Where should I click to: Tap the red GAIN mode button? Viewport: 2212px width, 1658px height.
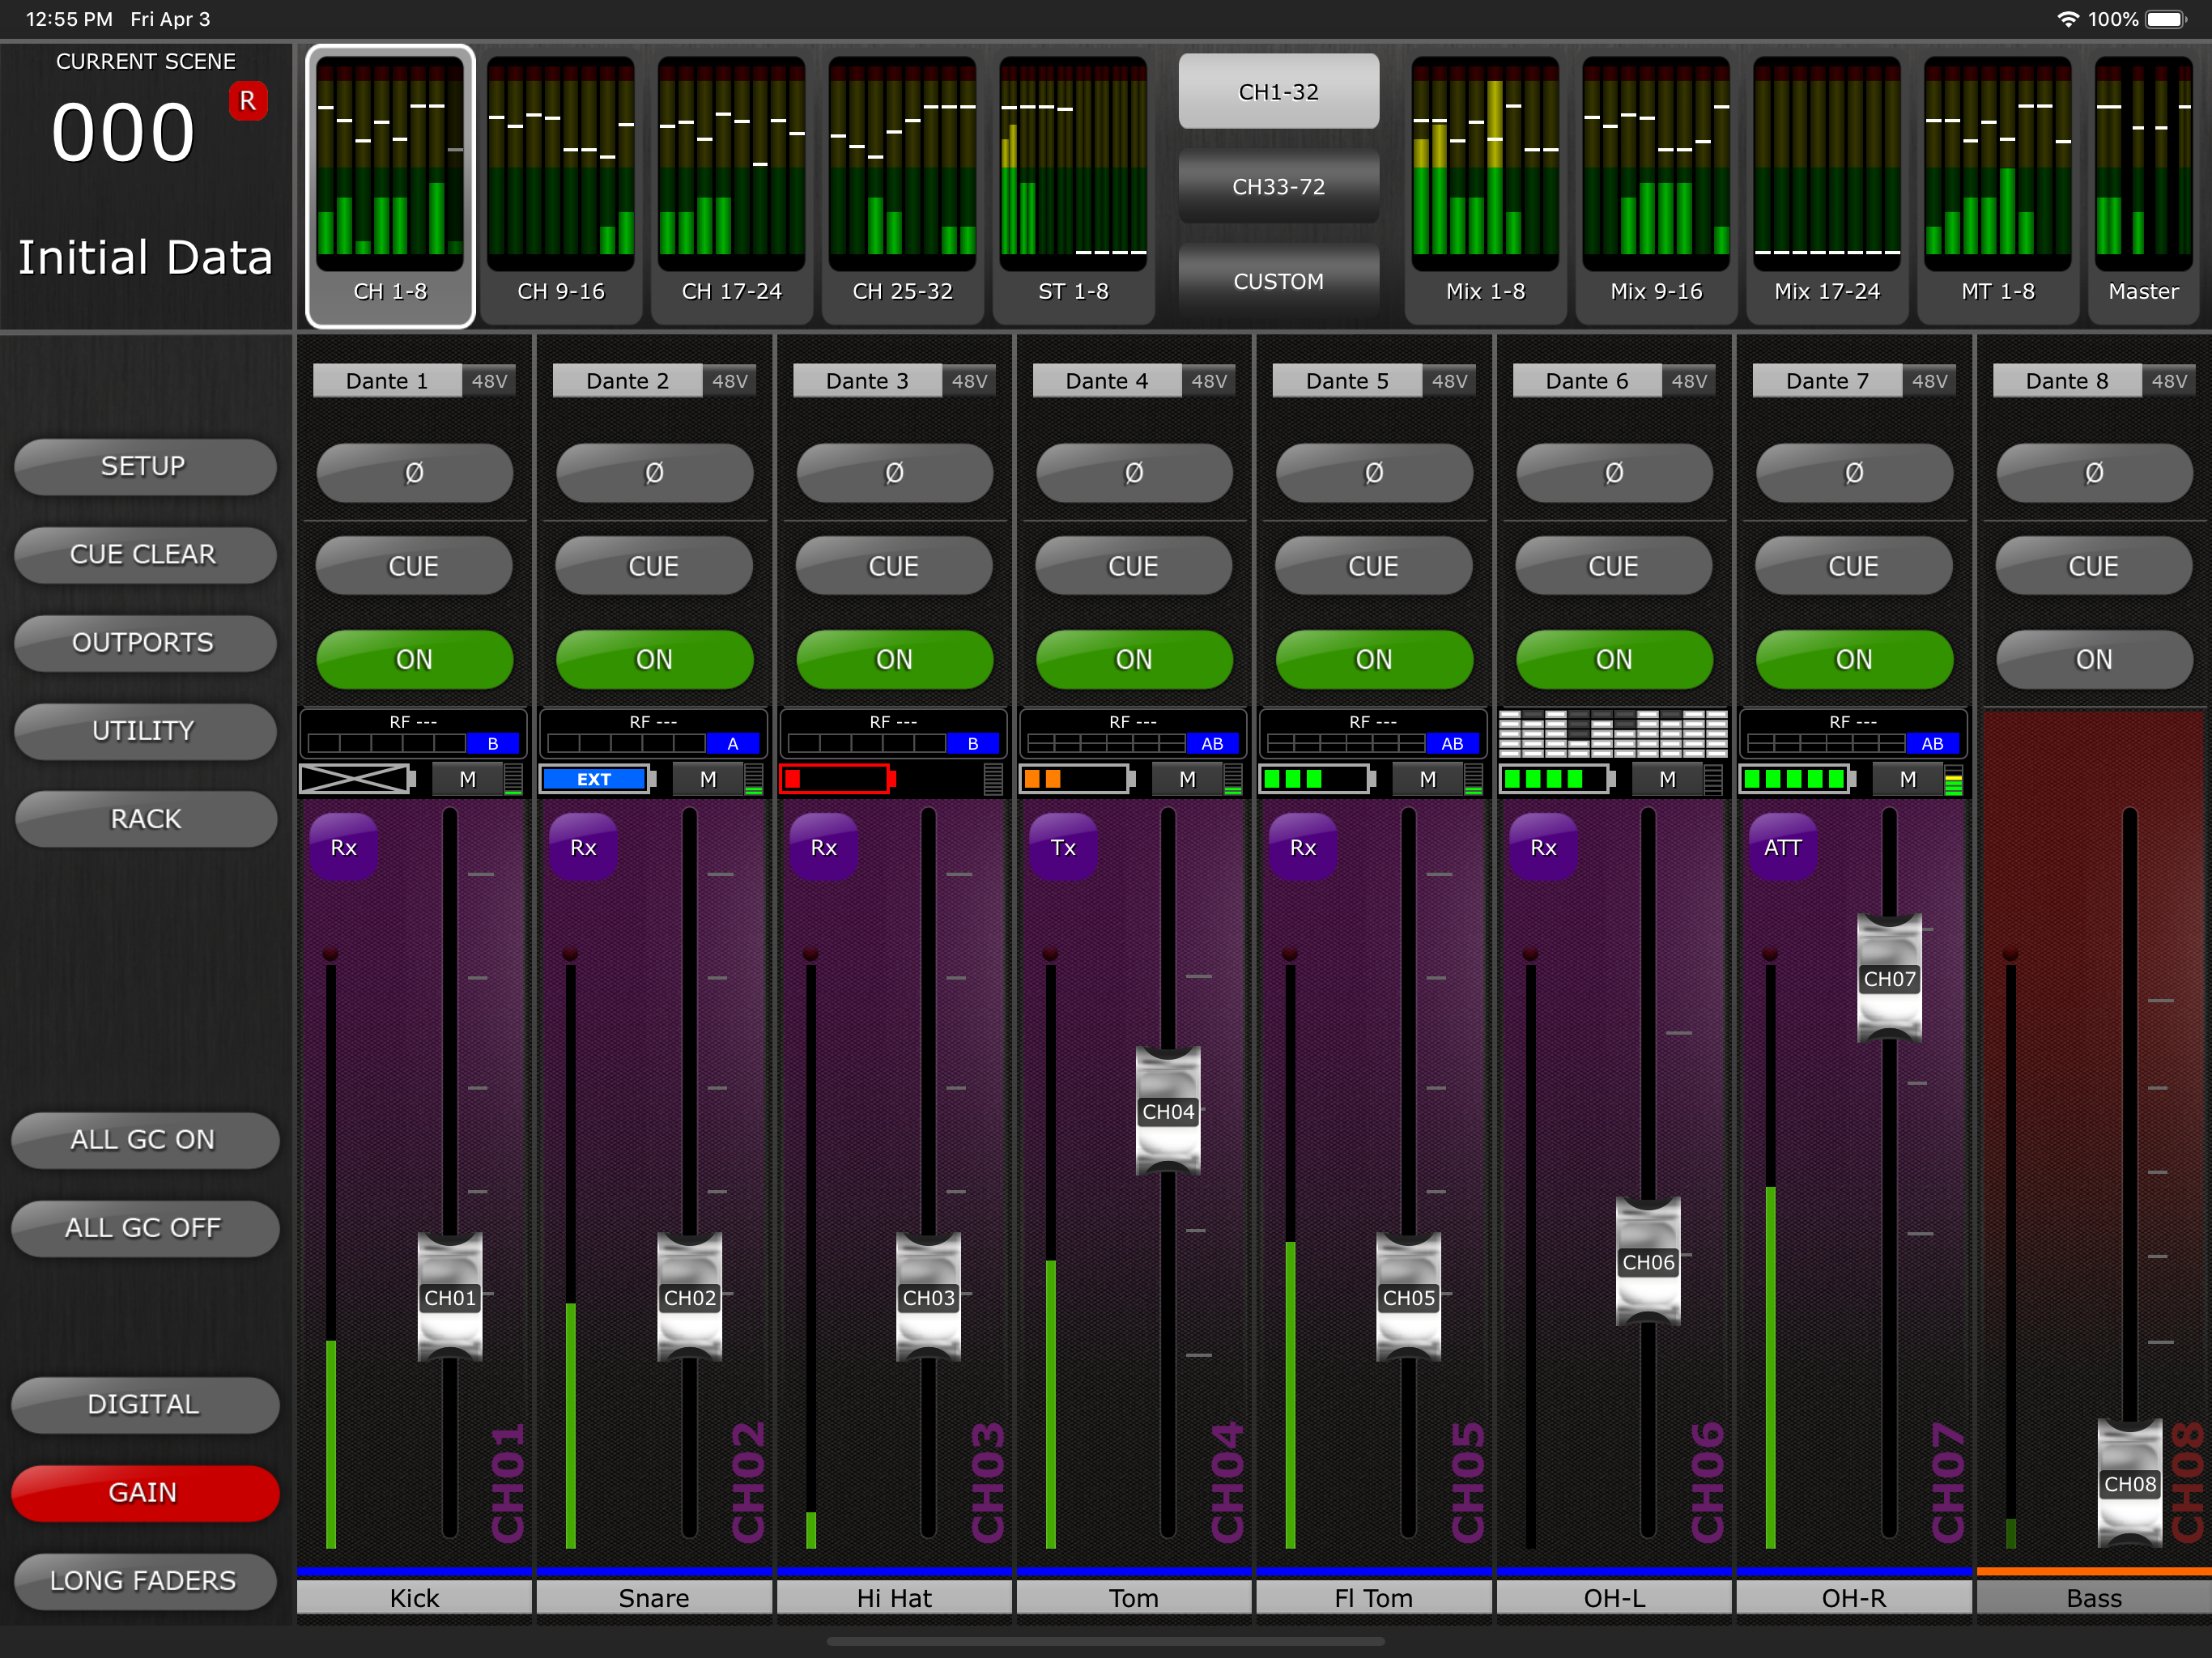pyautogui.click(x=145, y=1493)
